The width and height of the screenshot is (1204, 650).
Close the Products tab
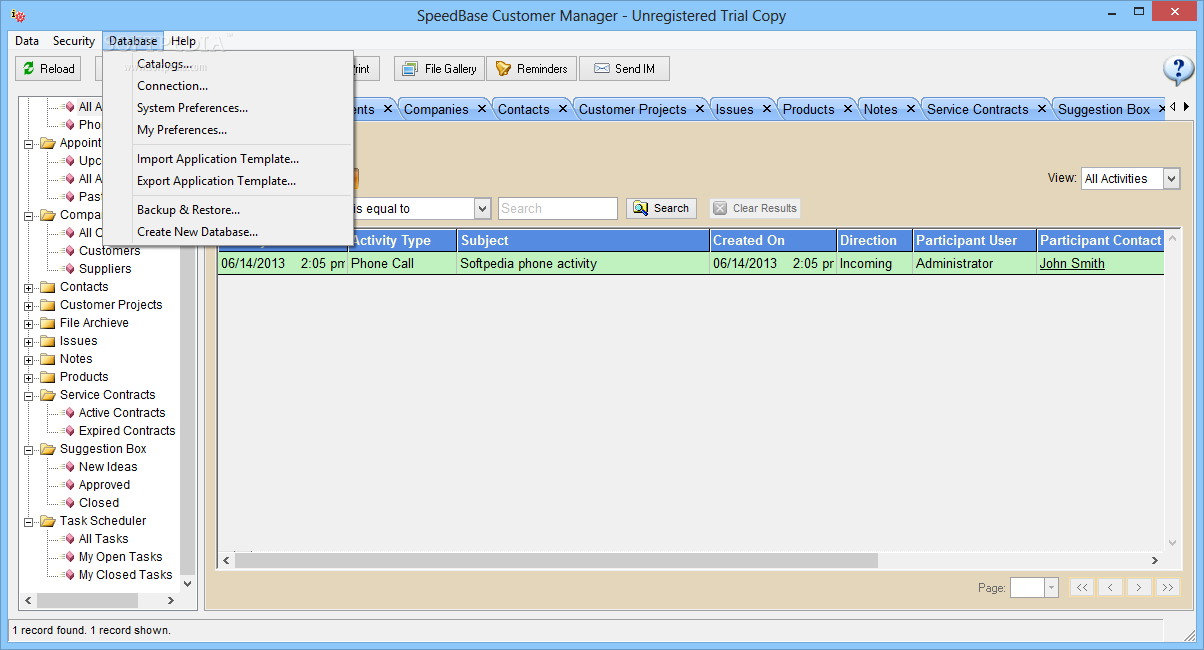[x=848, y=108]
